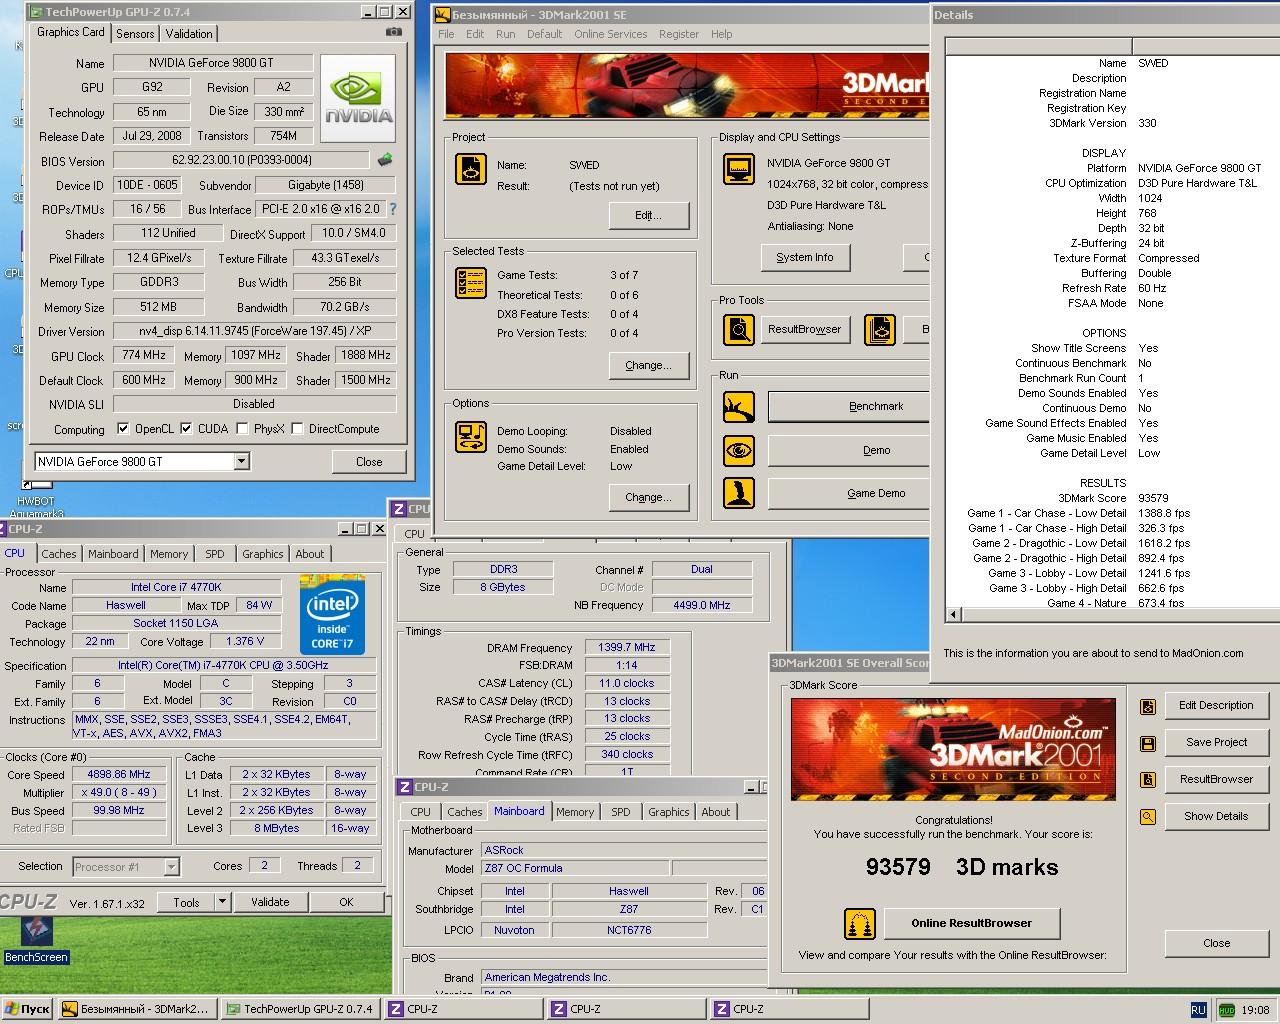The image size is (1280, 1024).
Task: Click the Options section icon in 3DMark
Action: click(471, 437)
